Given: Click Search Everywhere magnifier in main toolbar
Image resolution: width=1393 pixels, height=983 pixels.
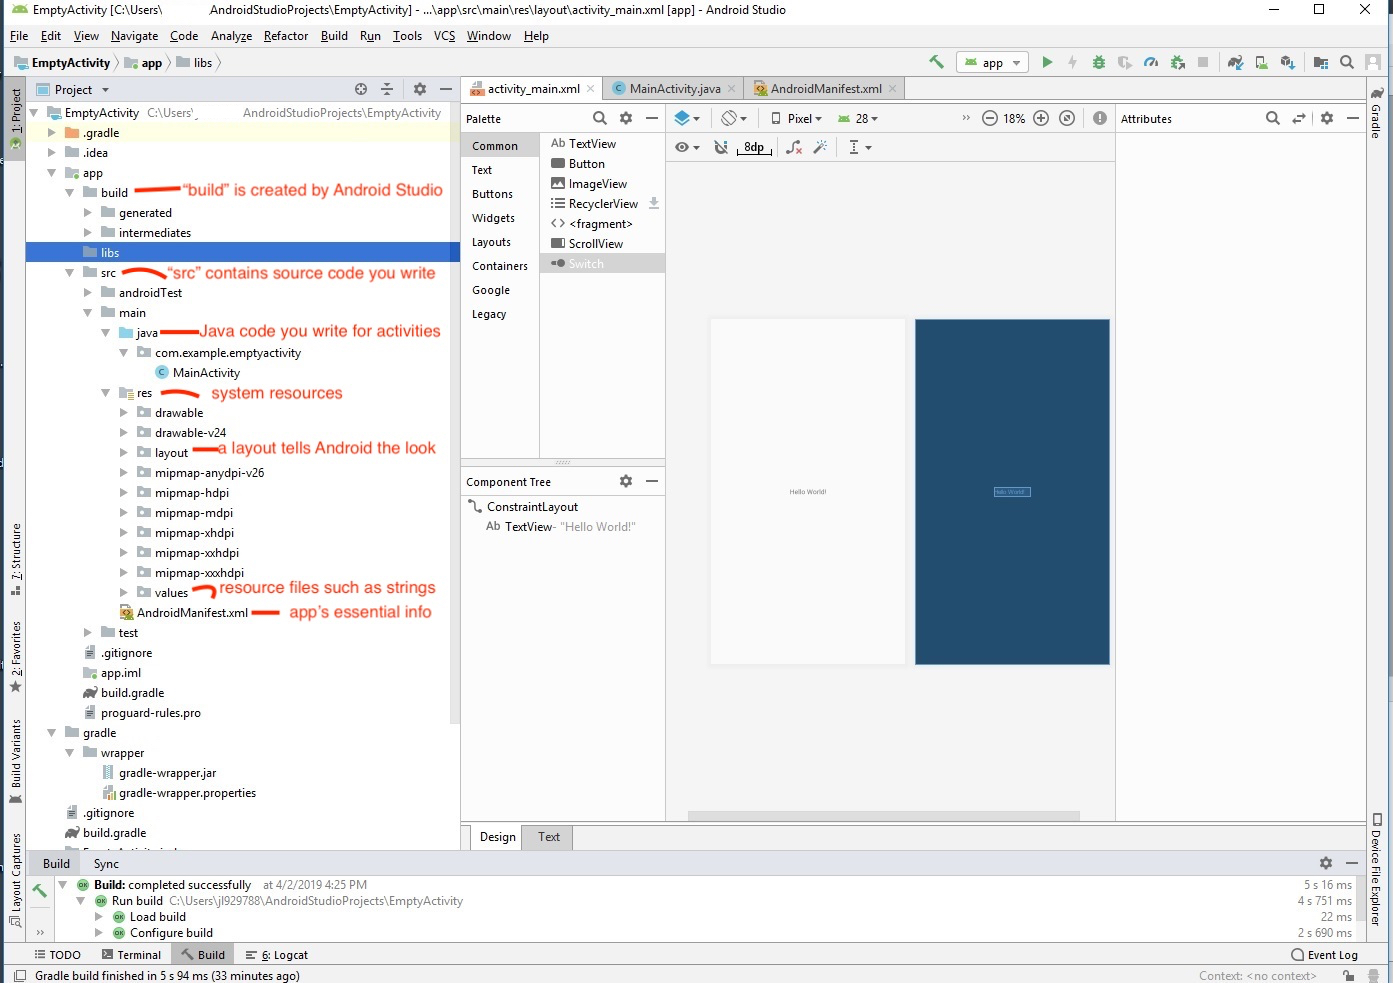Looking at the screenshot, I should click(x=1347, y=62).
